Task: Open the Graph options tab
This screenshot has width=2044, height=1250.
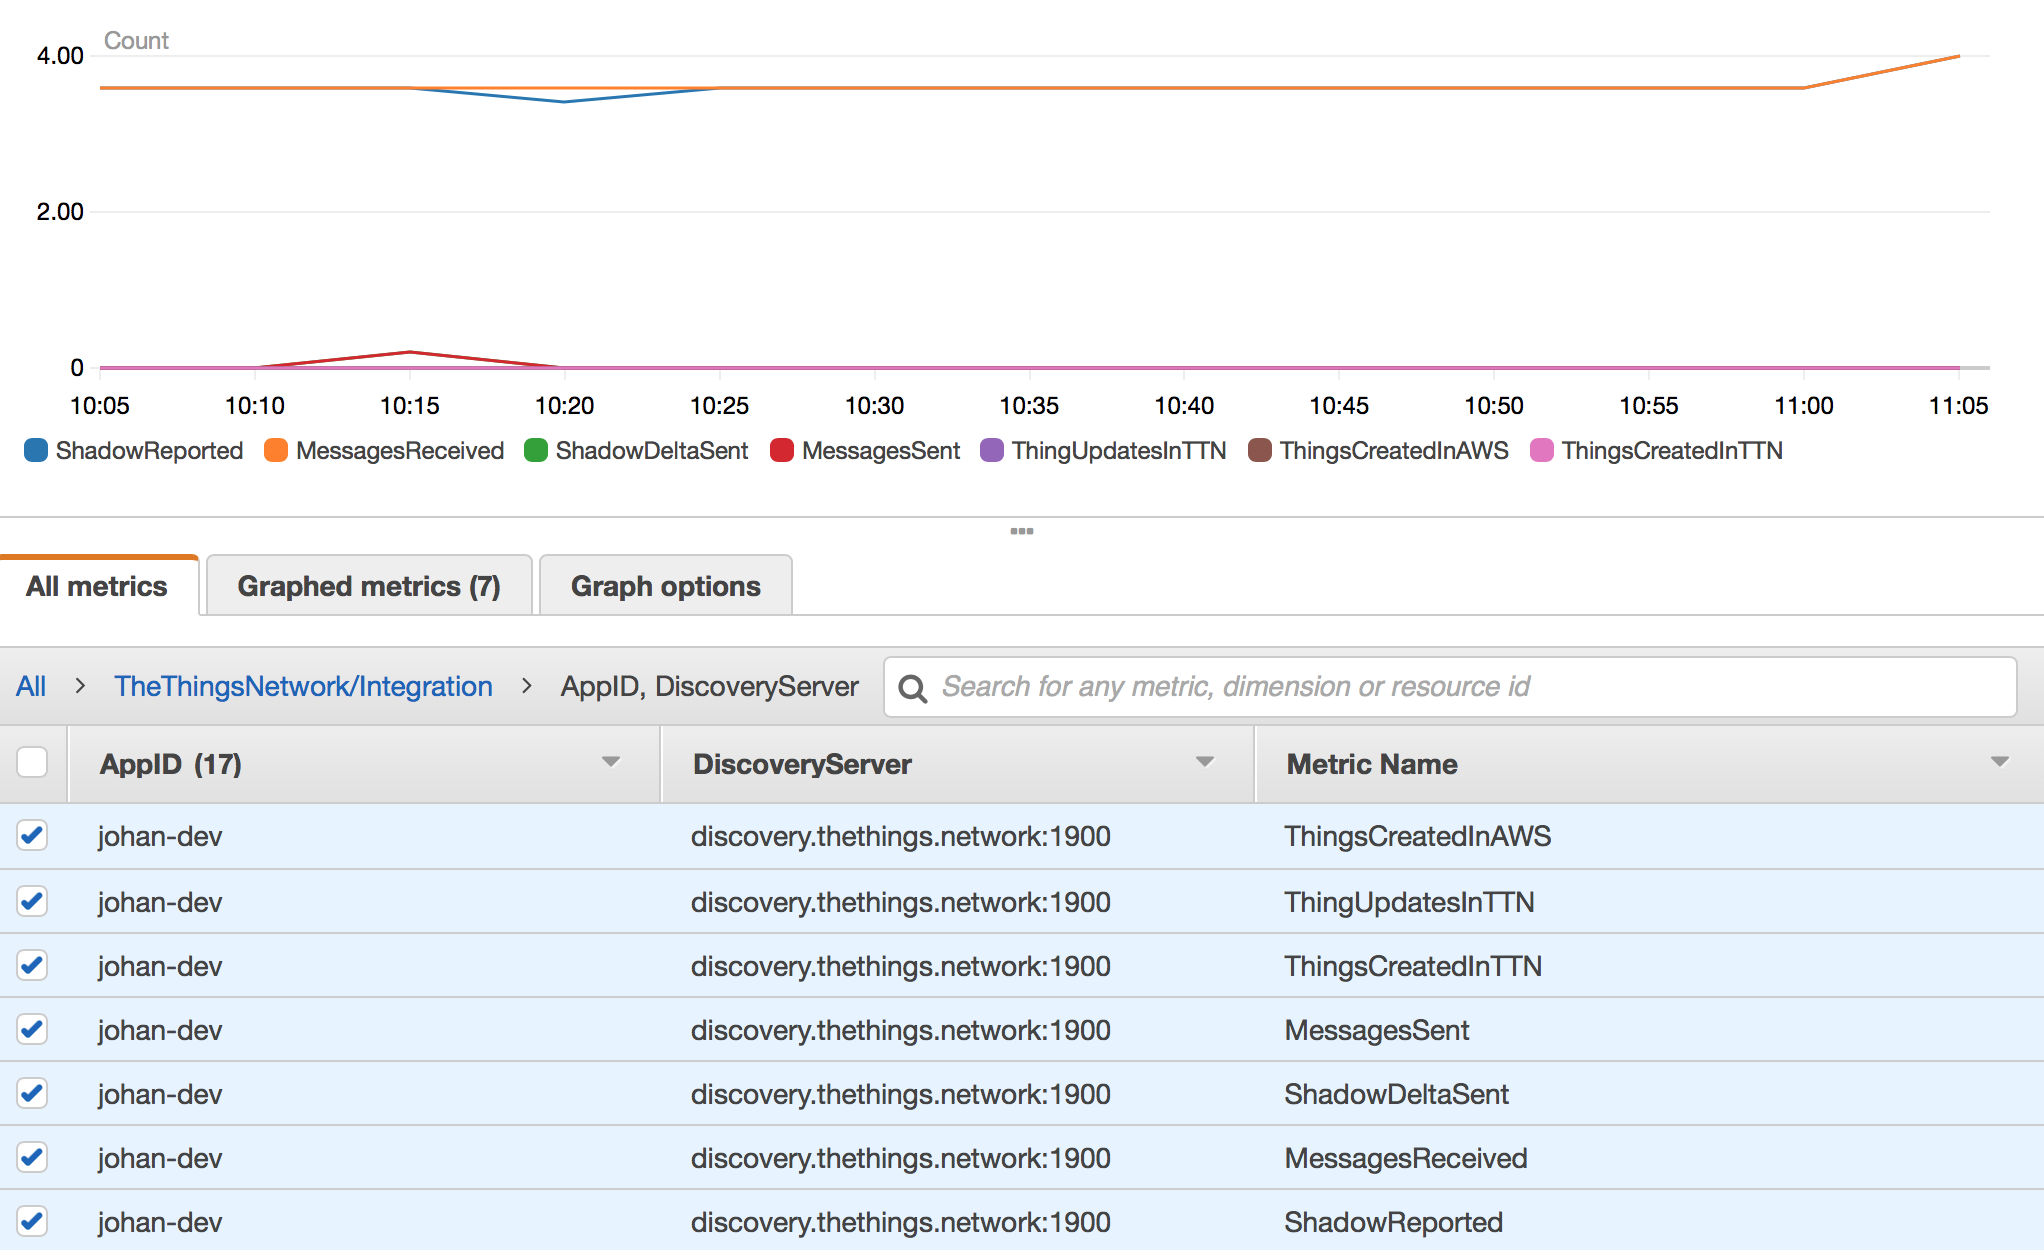Action: pos(665,586)
